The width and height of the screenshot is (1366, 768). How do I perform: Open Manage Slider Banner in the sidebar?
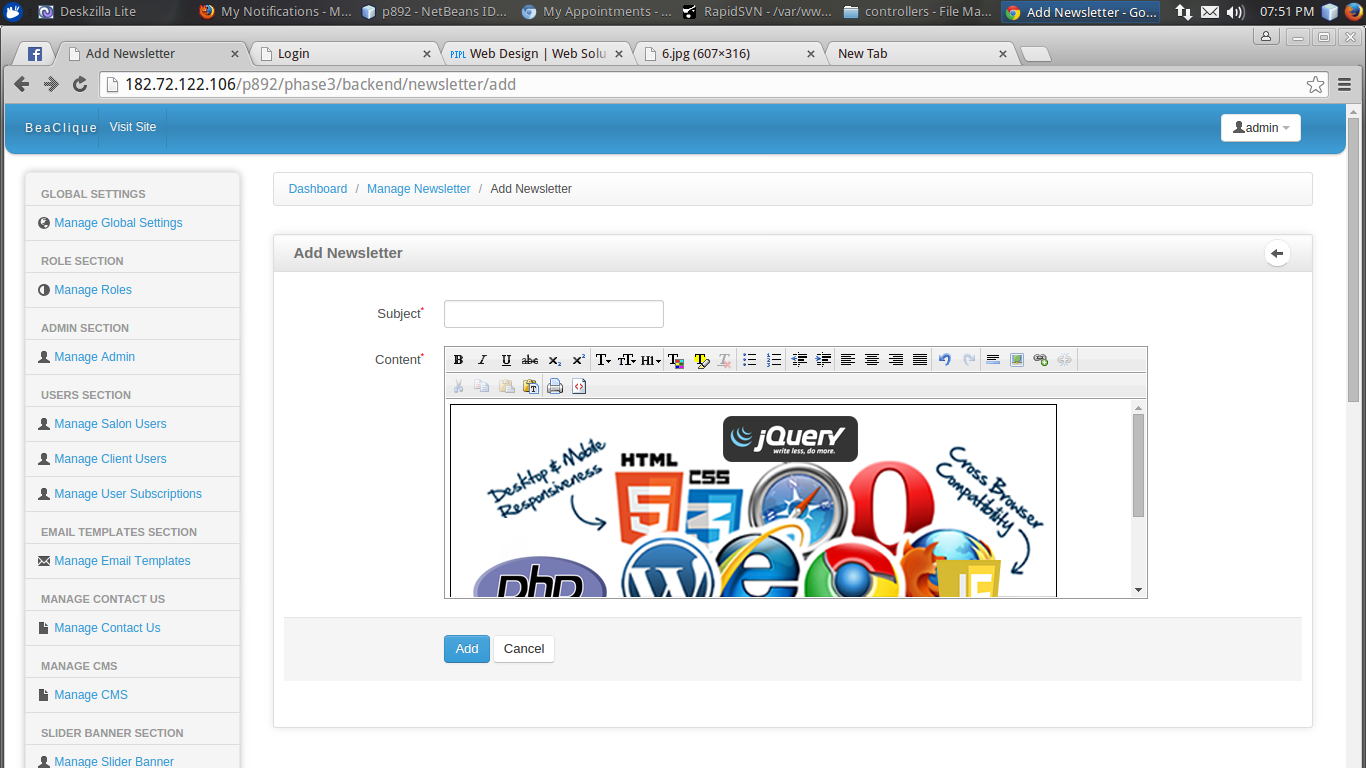pyautogui.click(x=114, y=762)
